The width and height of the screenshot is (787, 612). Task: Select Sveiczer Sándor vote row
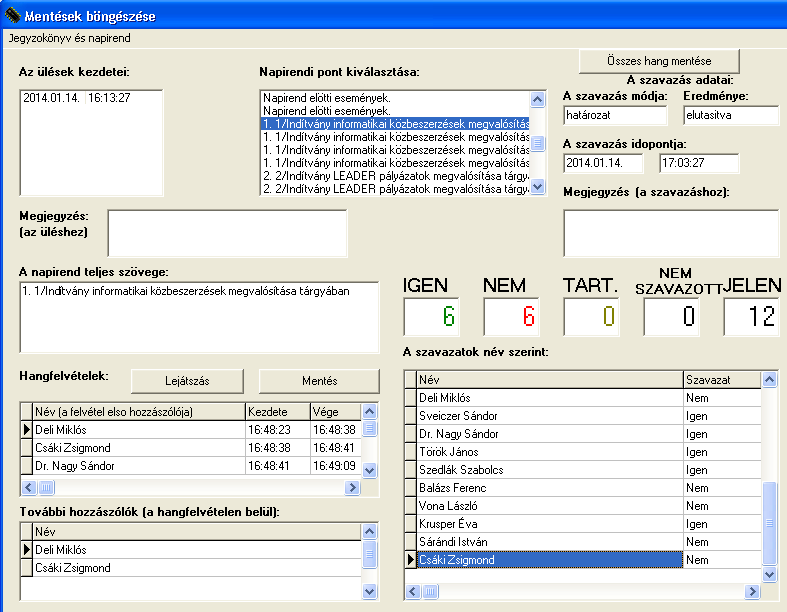(583, 416)
